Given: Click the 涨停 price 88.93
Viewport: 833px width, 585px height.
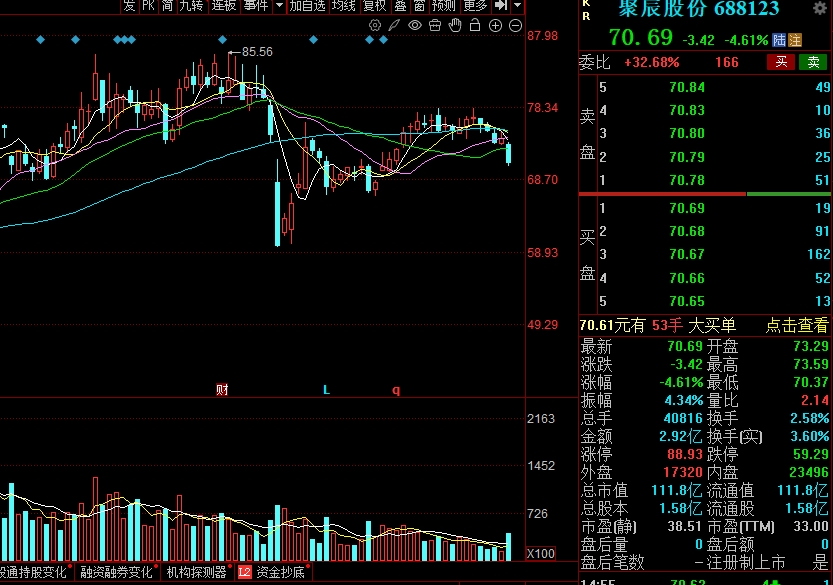Looking at the screenshot, I should tap(685, 454).
